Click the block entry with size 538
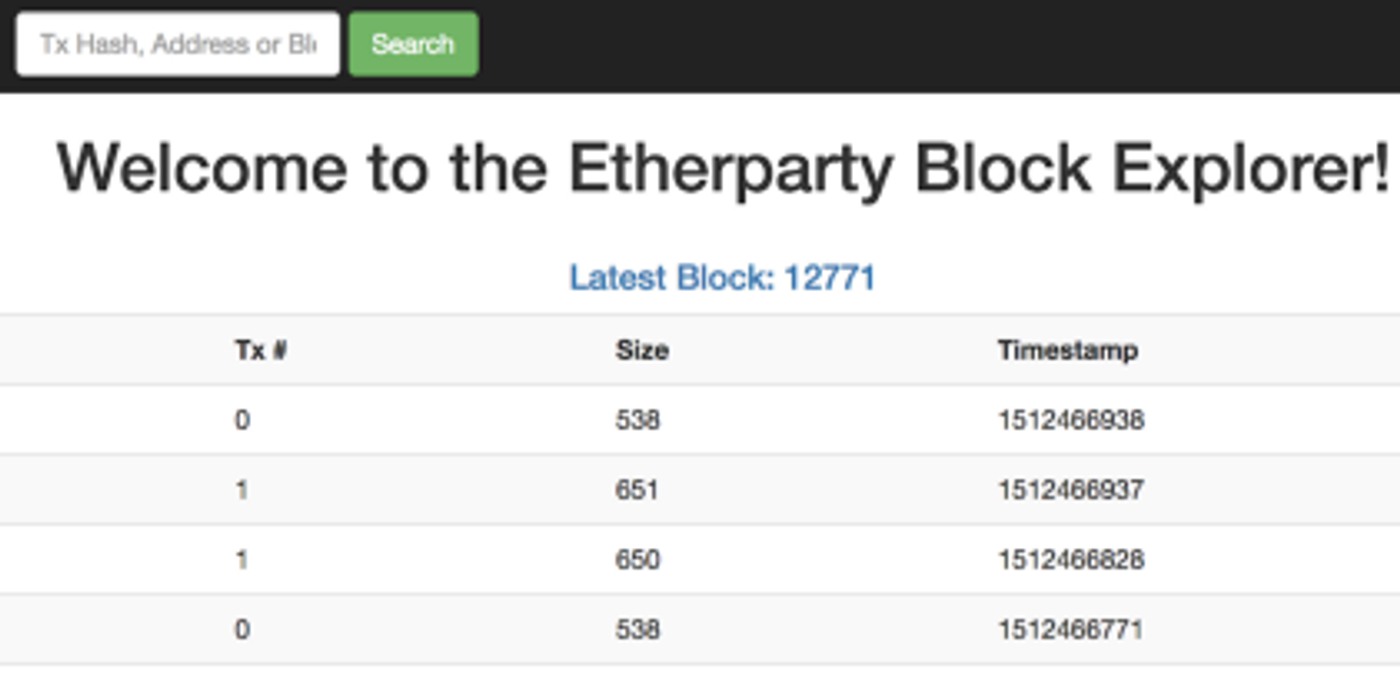This screenshot has height=675, width=1400. 637,420
